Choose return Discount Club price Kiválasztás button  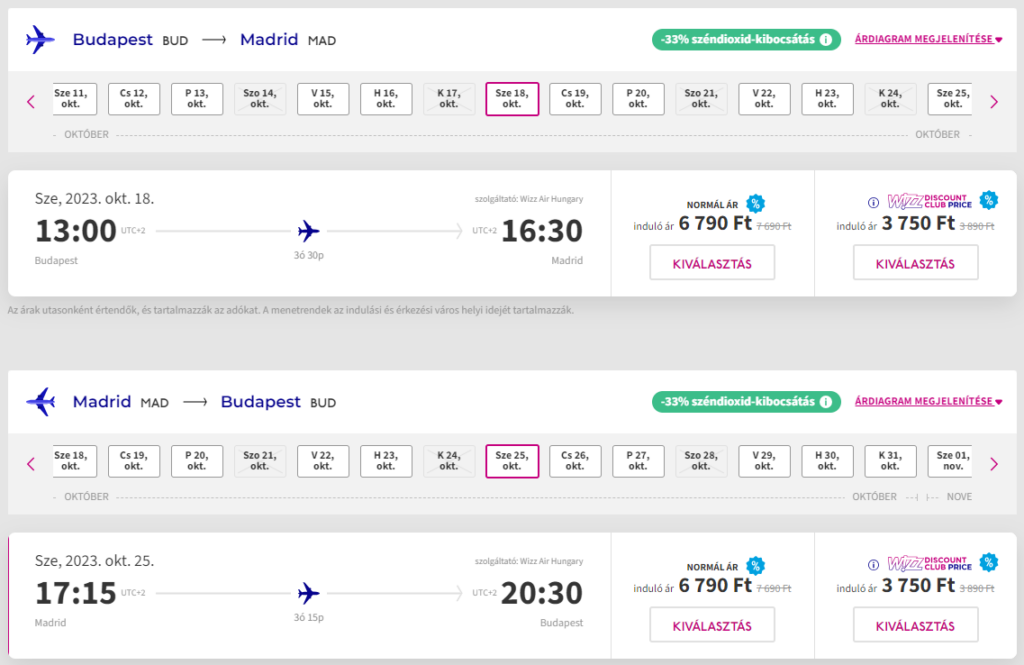click(916, 625)
